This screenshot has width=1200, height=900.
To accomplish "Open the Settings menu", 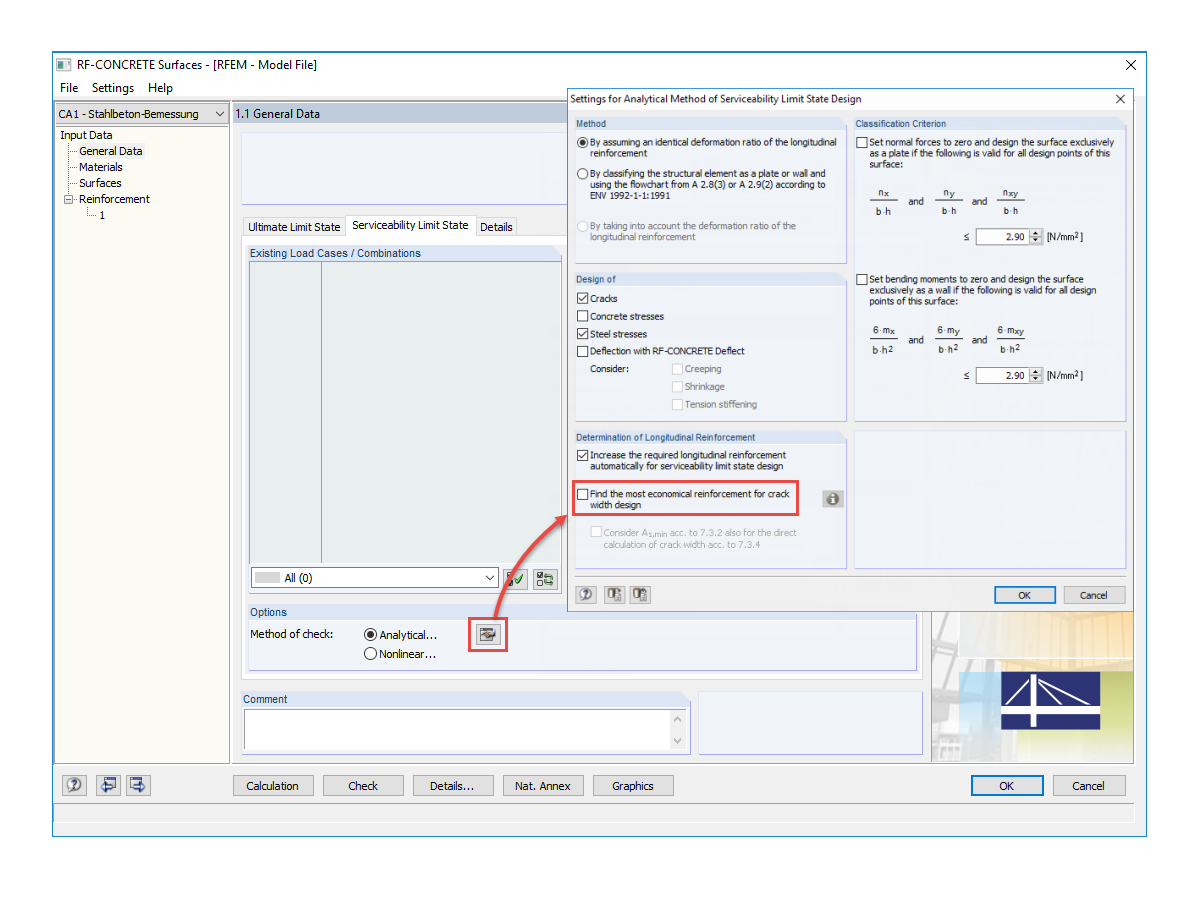I will [x=112, y=88].
